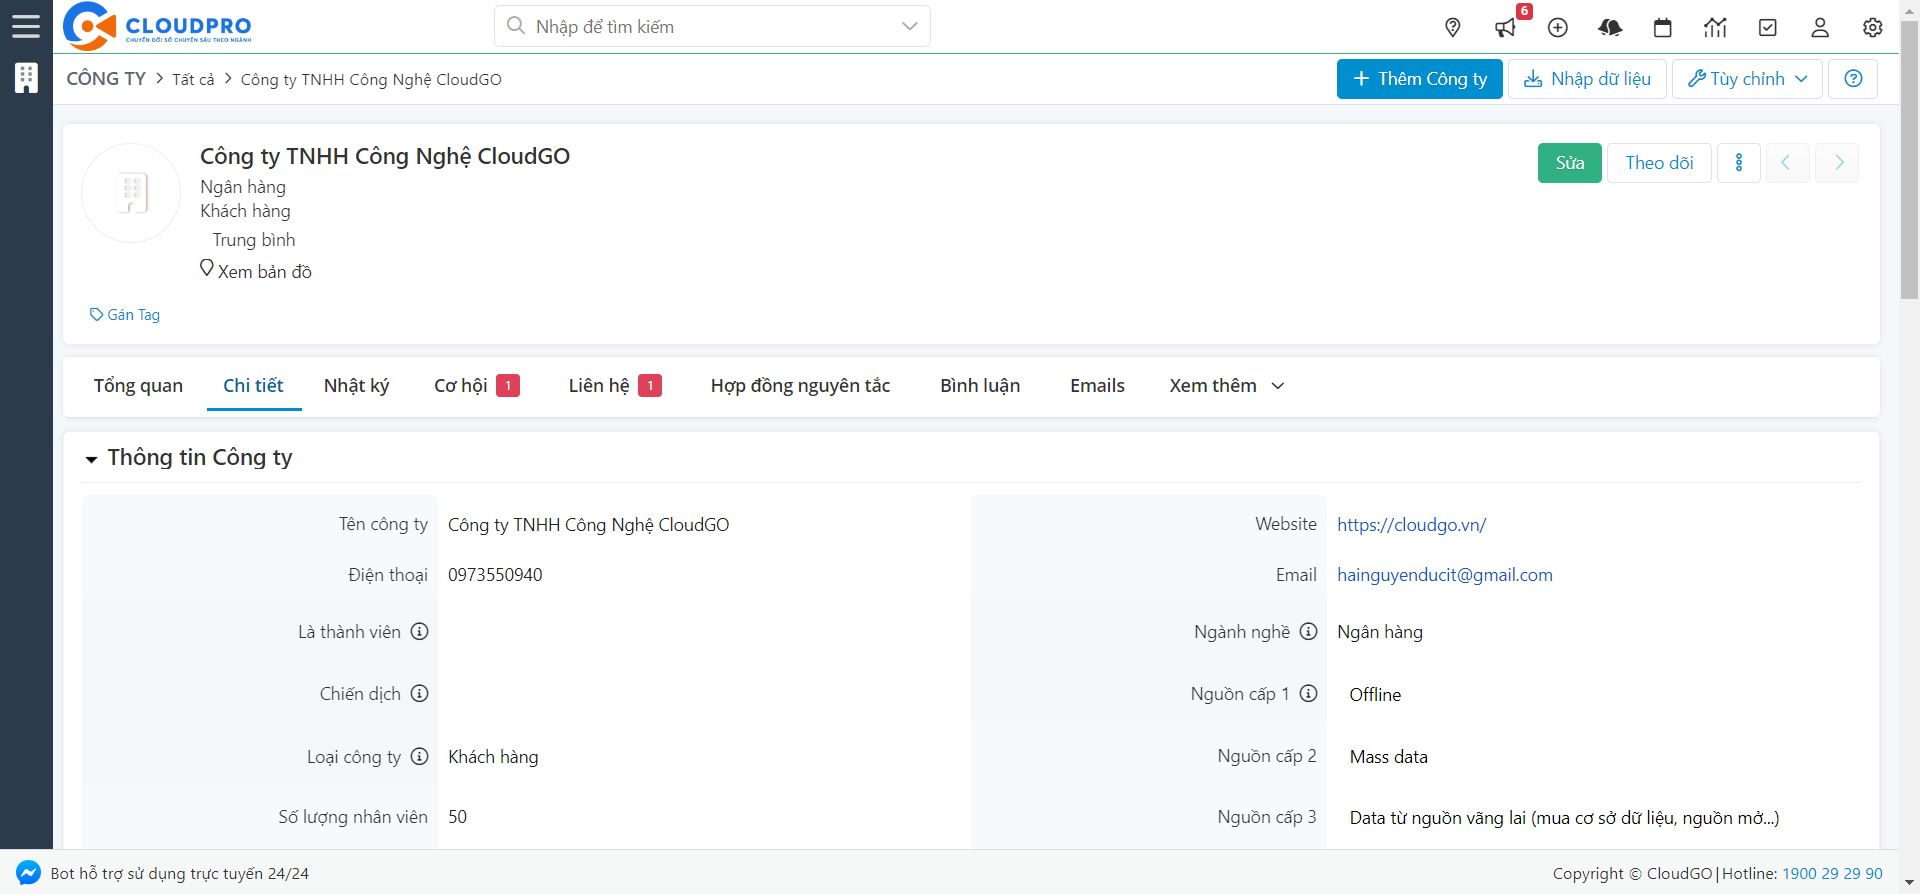Click the hotline 1900 29 29 90 link
Screen dimensions: 1920x894
click(x=1832, y=873)
